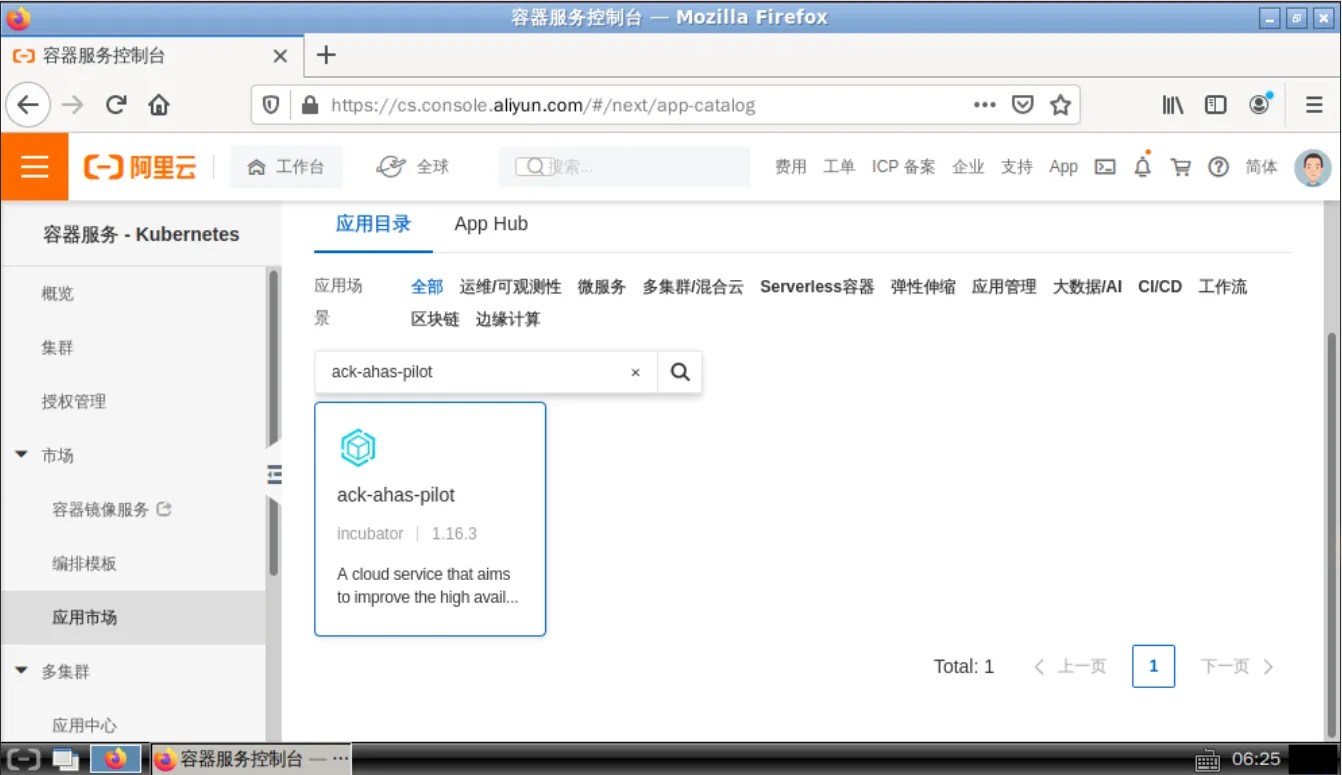Switch language via 简体 button
Viewport: 1342px width, 775px height.
point(1261,167)
